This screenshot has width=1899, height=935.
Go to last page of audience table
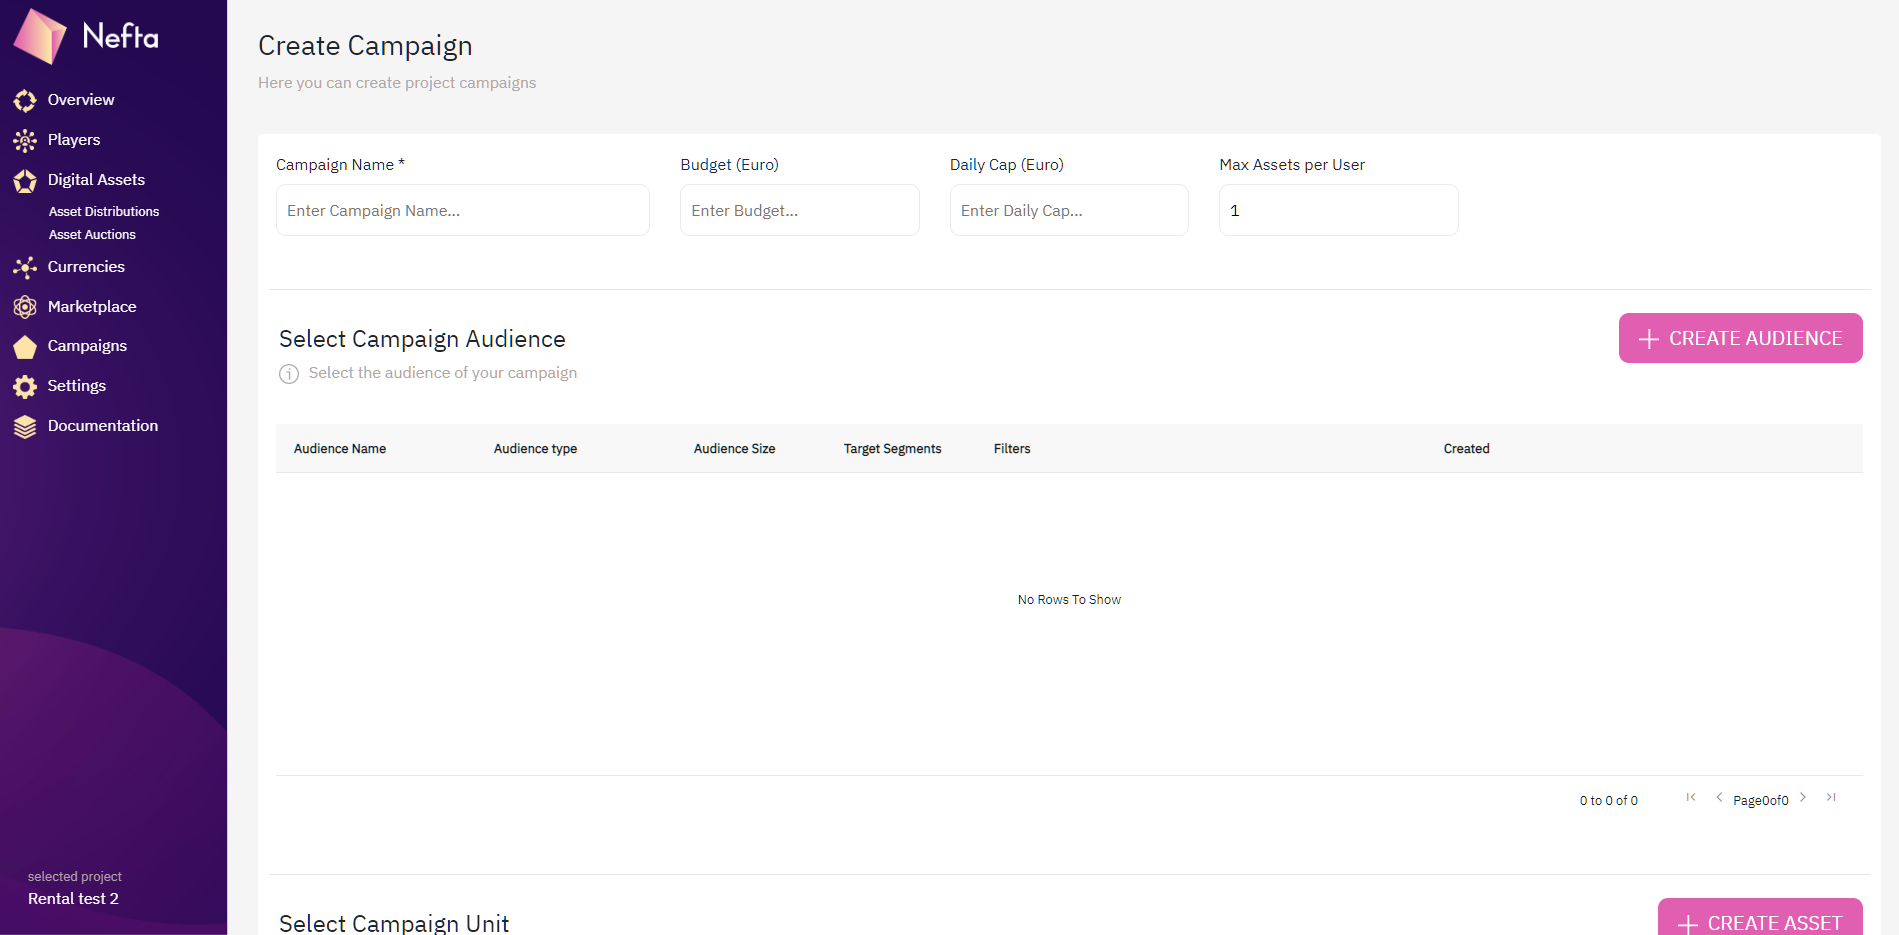[x=1831, y=797]
